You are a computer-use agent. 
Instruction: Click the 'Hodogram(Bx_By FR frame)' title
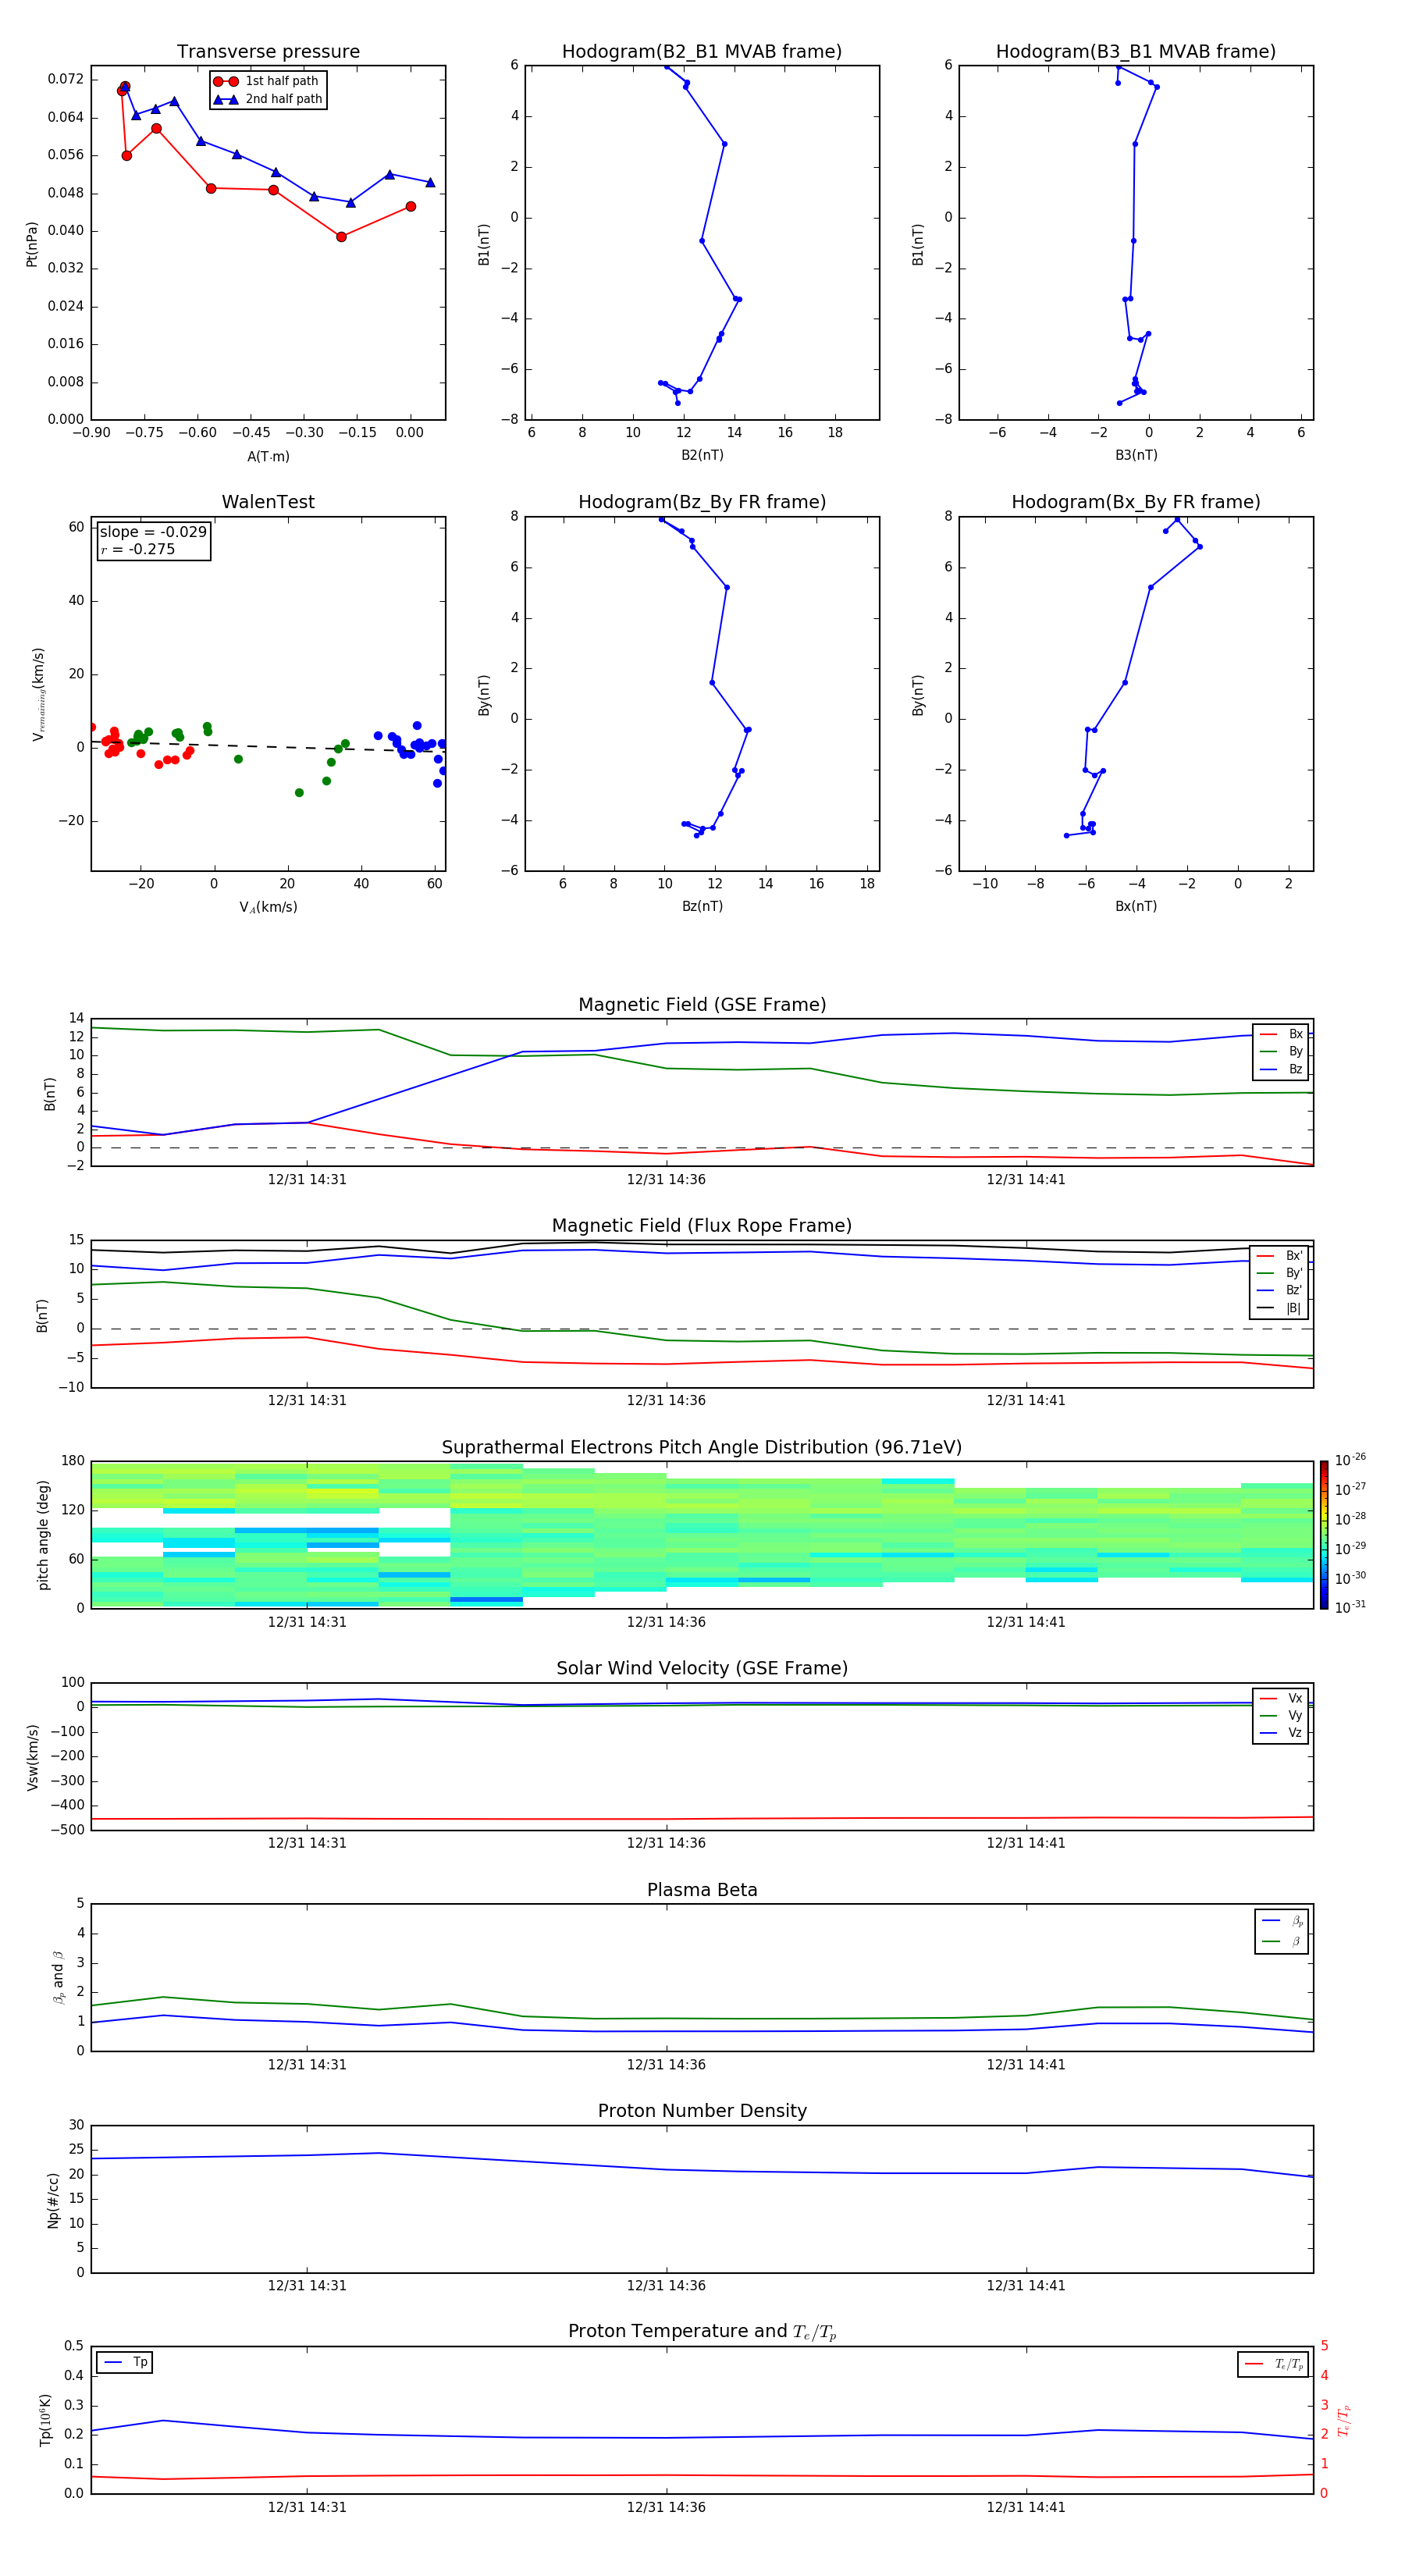click(1135, 502)
